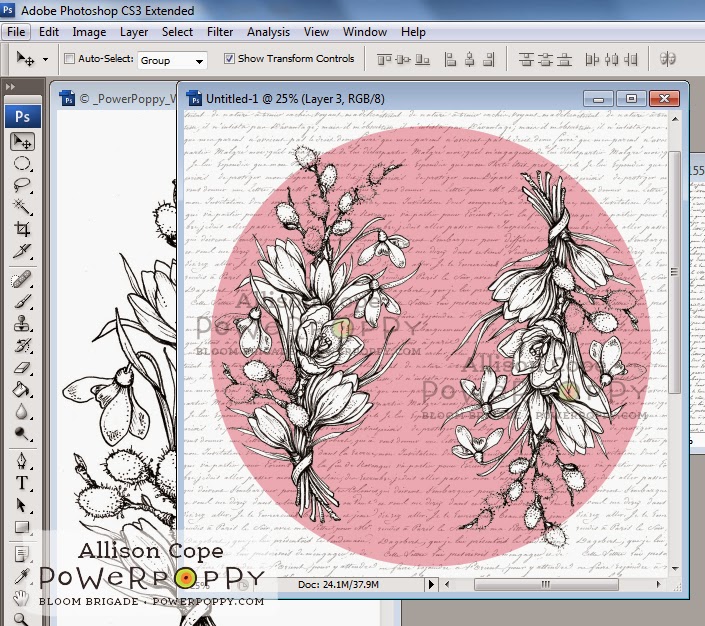Click the 'Doc: 24.1M/37.9M' status text
Screen dimensions: 705x626
[x=339, y=585]
